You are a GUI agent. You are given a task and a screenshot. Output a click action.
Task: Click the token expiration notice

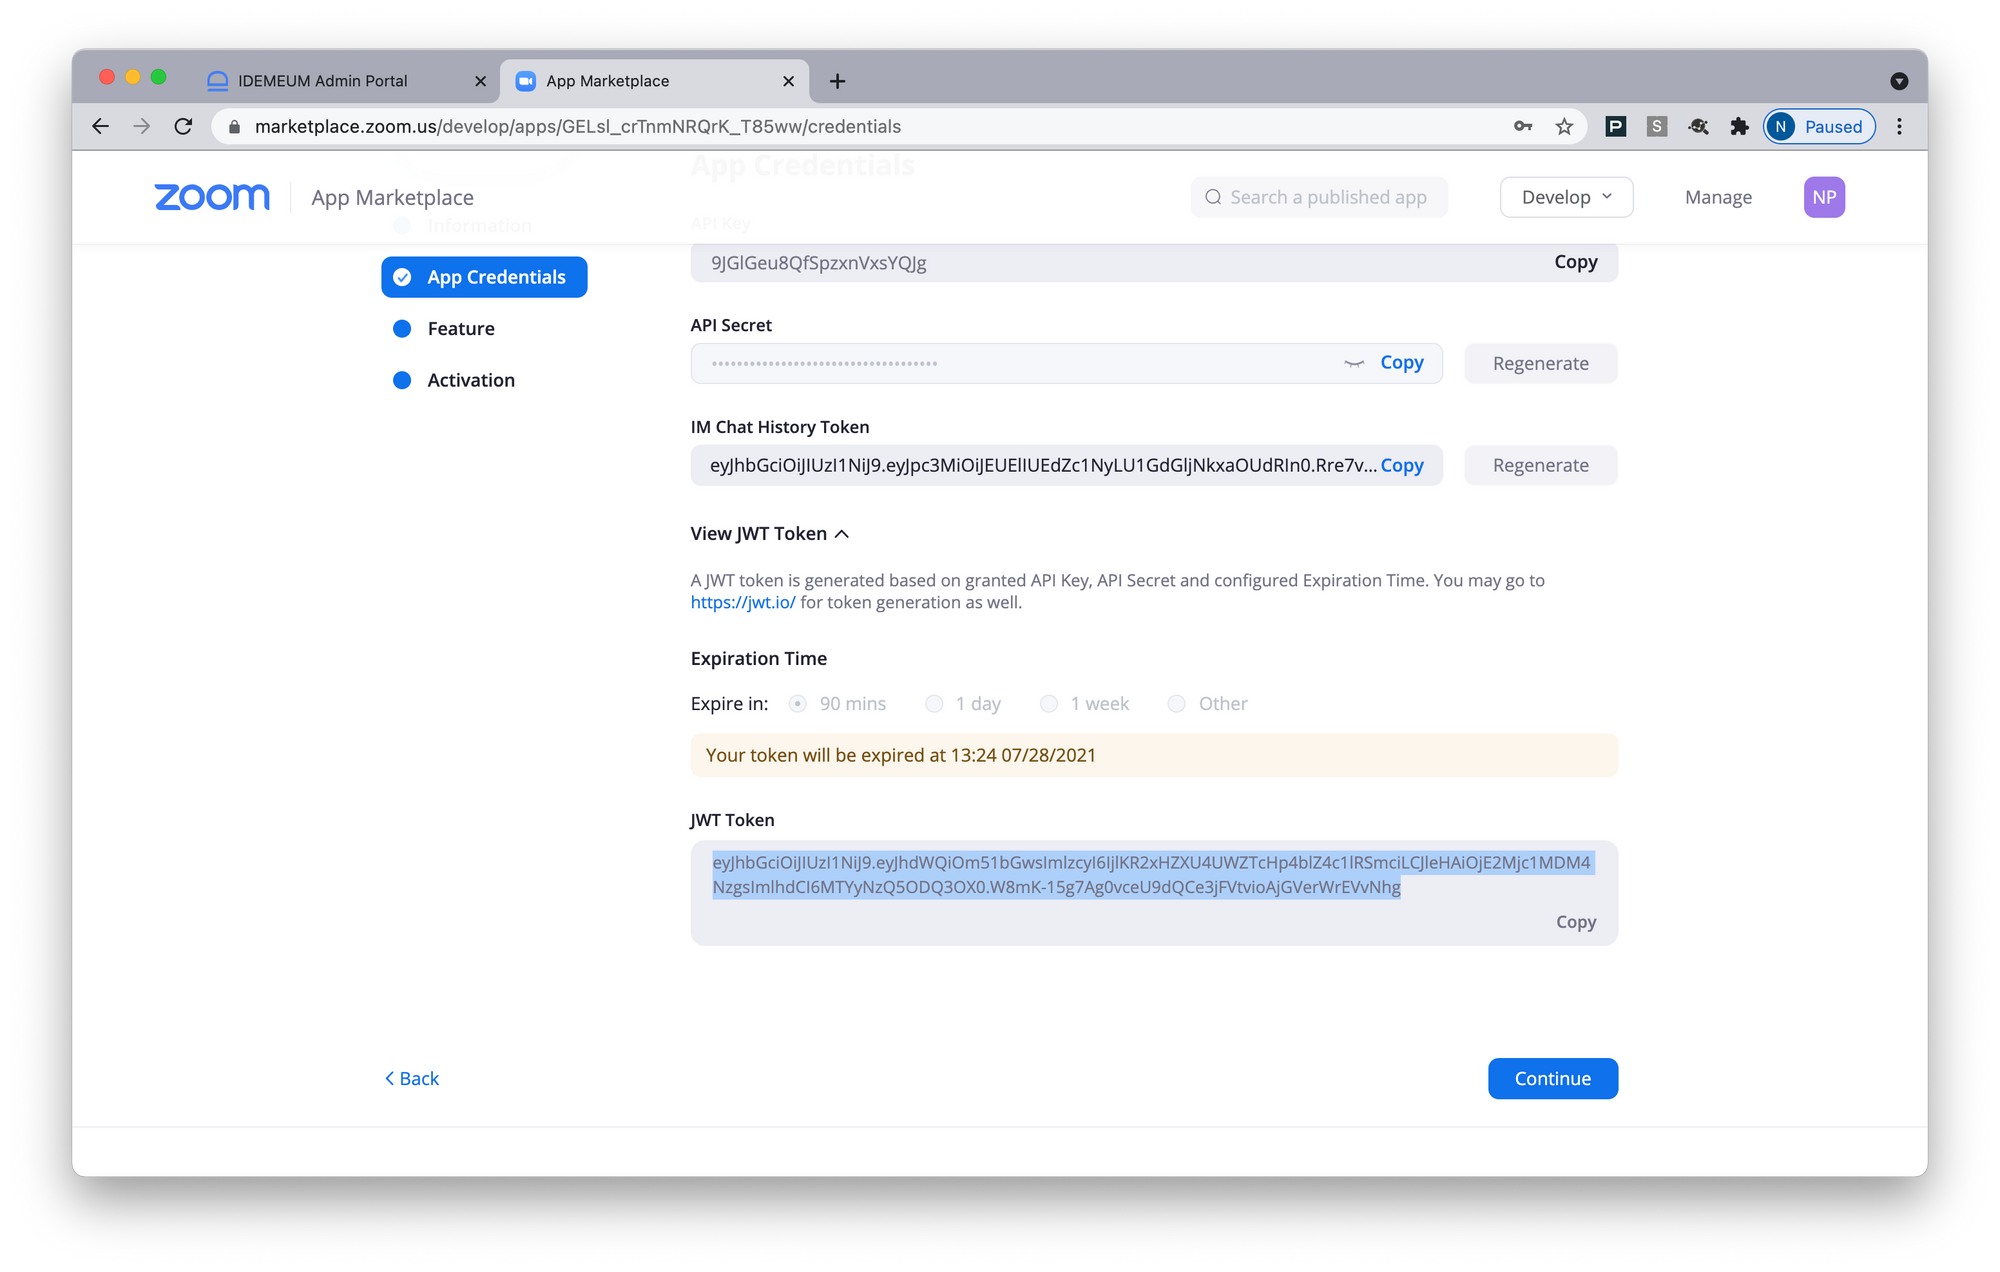[x=1154, y=756]
